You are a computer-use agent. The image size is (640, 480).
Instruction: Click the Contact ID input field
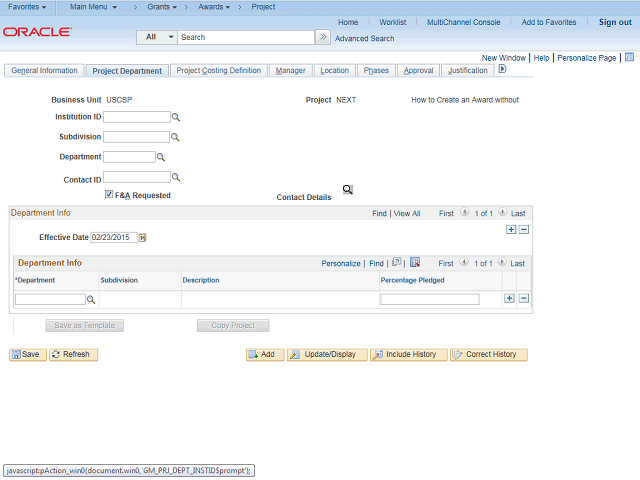coord(137,177)
